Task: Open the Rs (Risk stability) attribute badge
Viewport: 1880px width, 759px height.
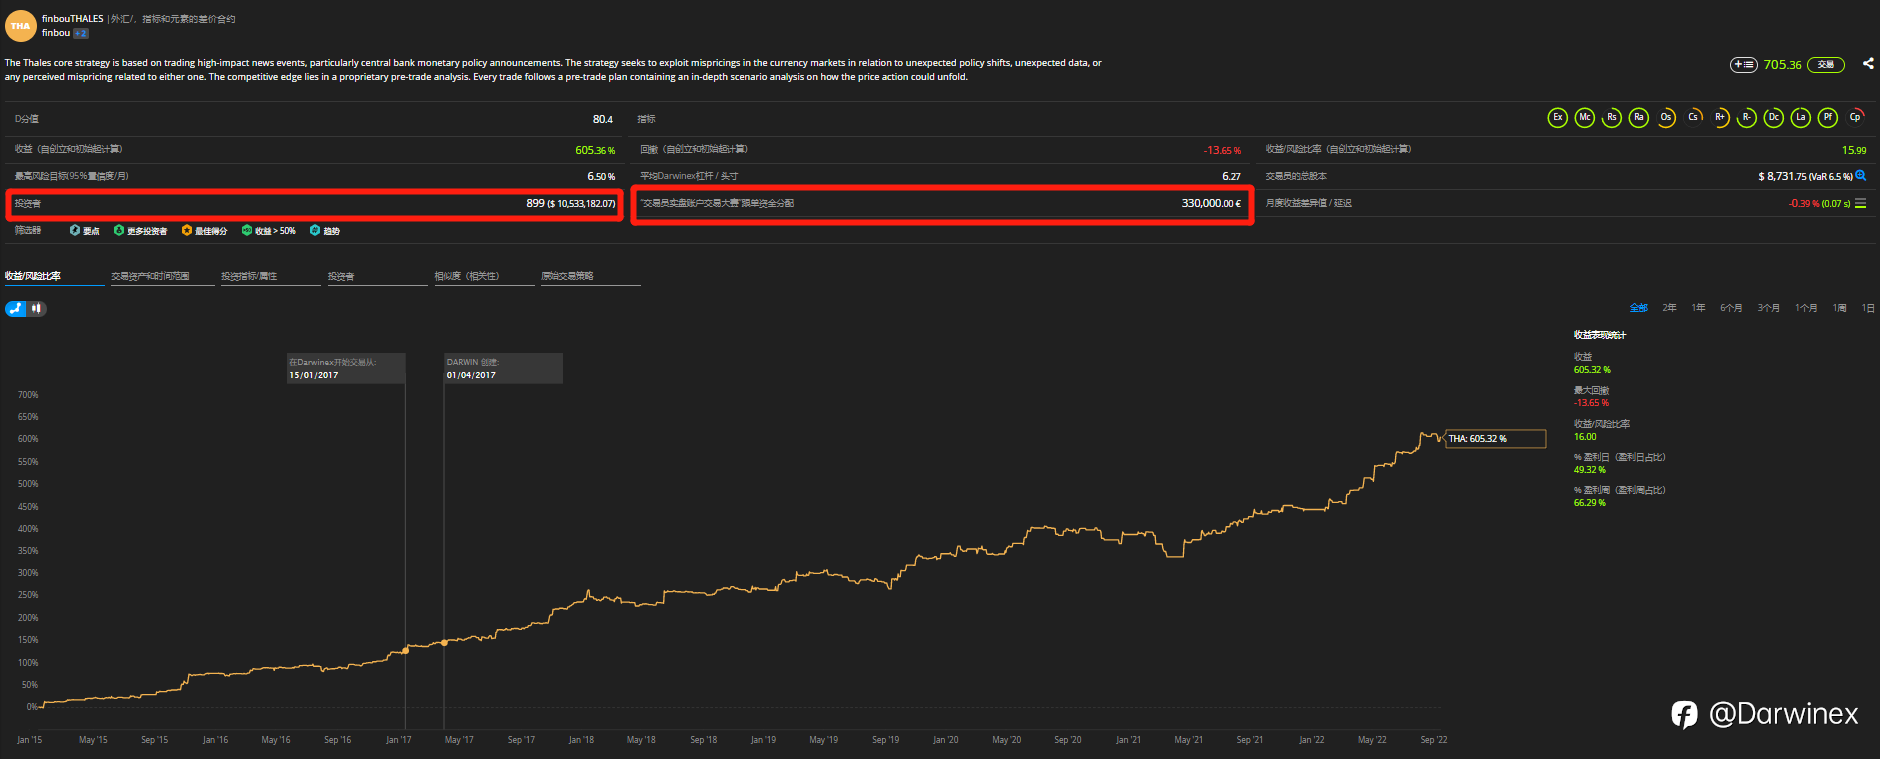Action: pyautogui.click(x=1611, y=118)
